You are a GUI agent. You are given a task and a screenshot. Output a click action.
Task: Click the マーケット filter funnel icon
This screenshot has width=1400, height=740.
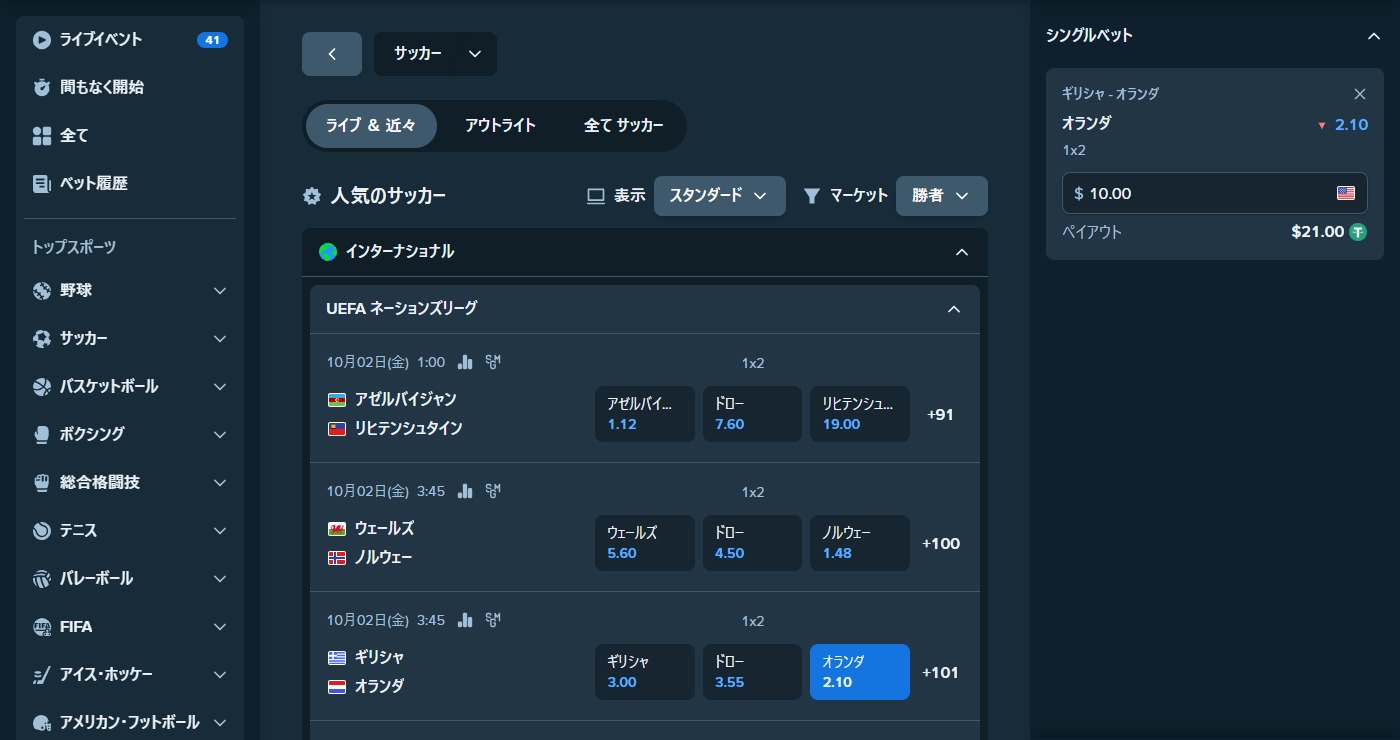[812, 196]
